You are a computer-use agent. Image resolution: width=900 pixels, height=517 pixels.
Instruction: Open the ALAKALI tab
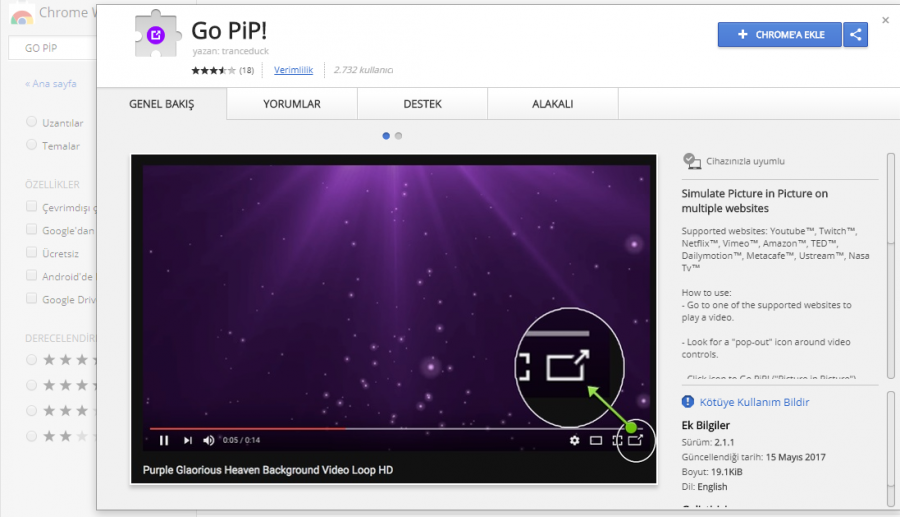point(552,104)
